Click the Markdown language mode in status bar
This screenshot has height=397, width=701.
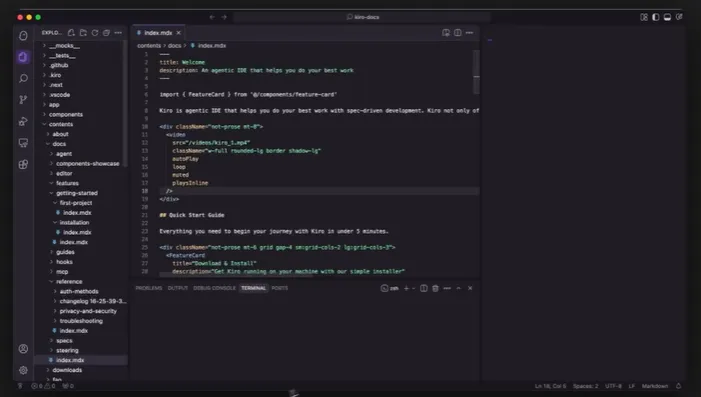(655, 386)
